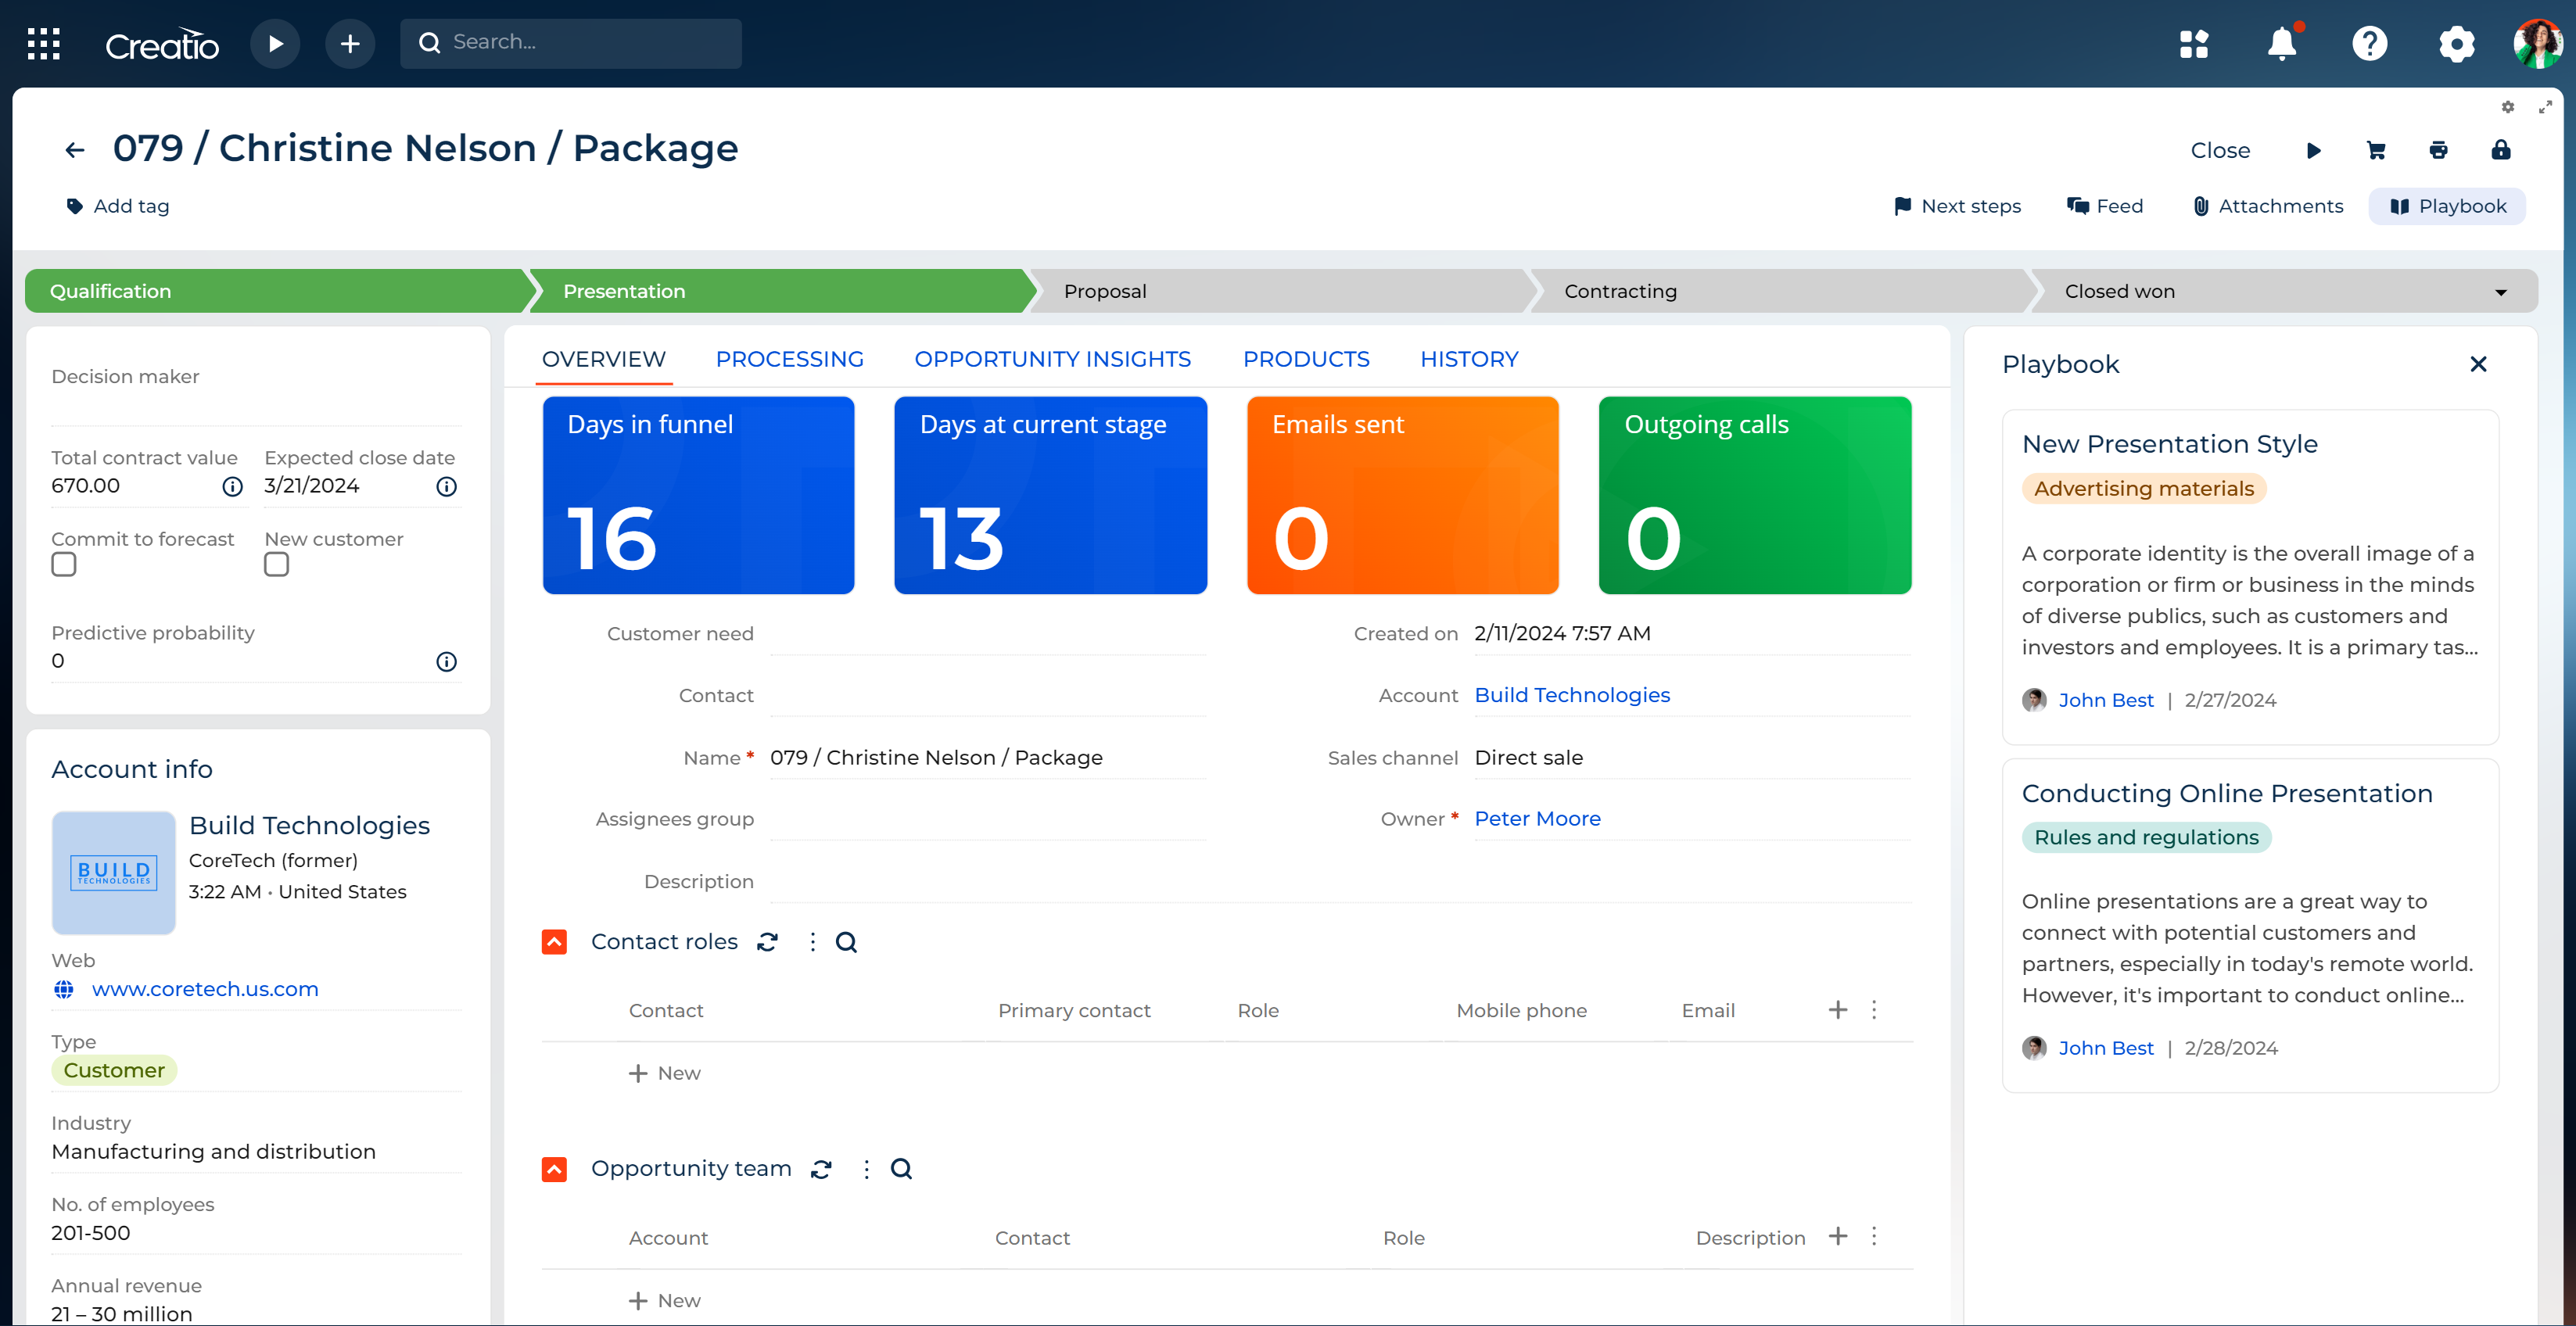Expand the record to full screen

(2546, 107)
